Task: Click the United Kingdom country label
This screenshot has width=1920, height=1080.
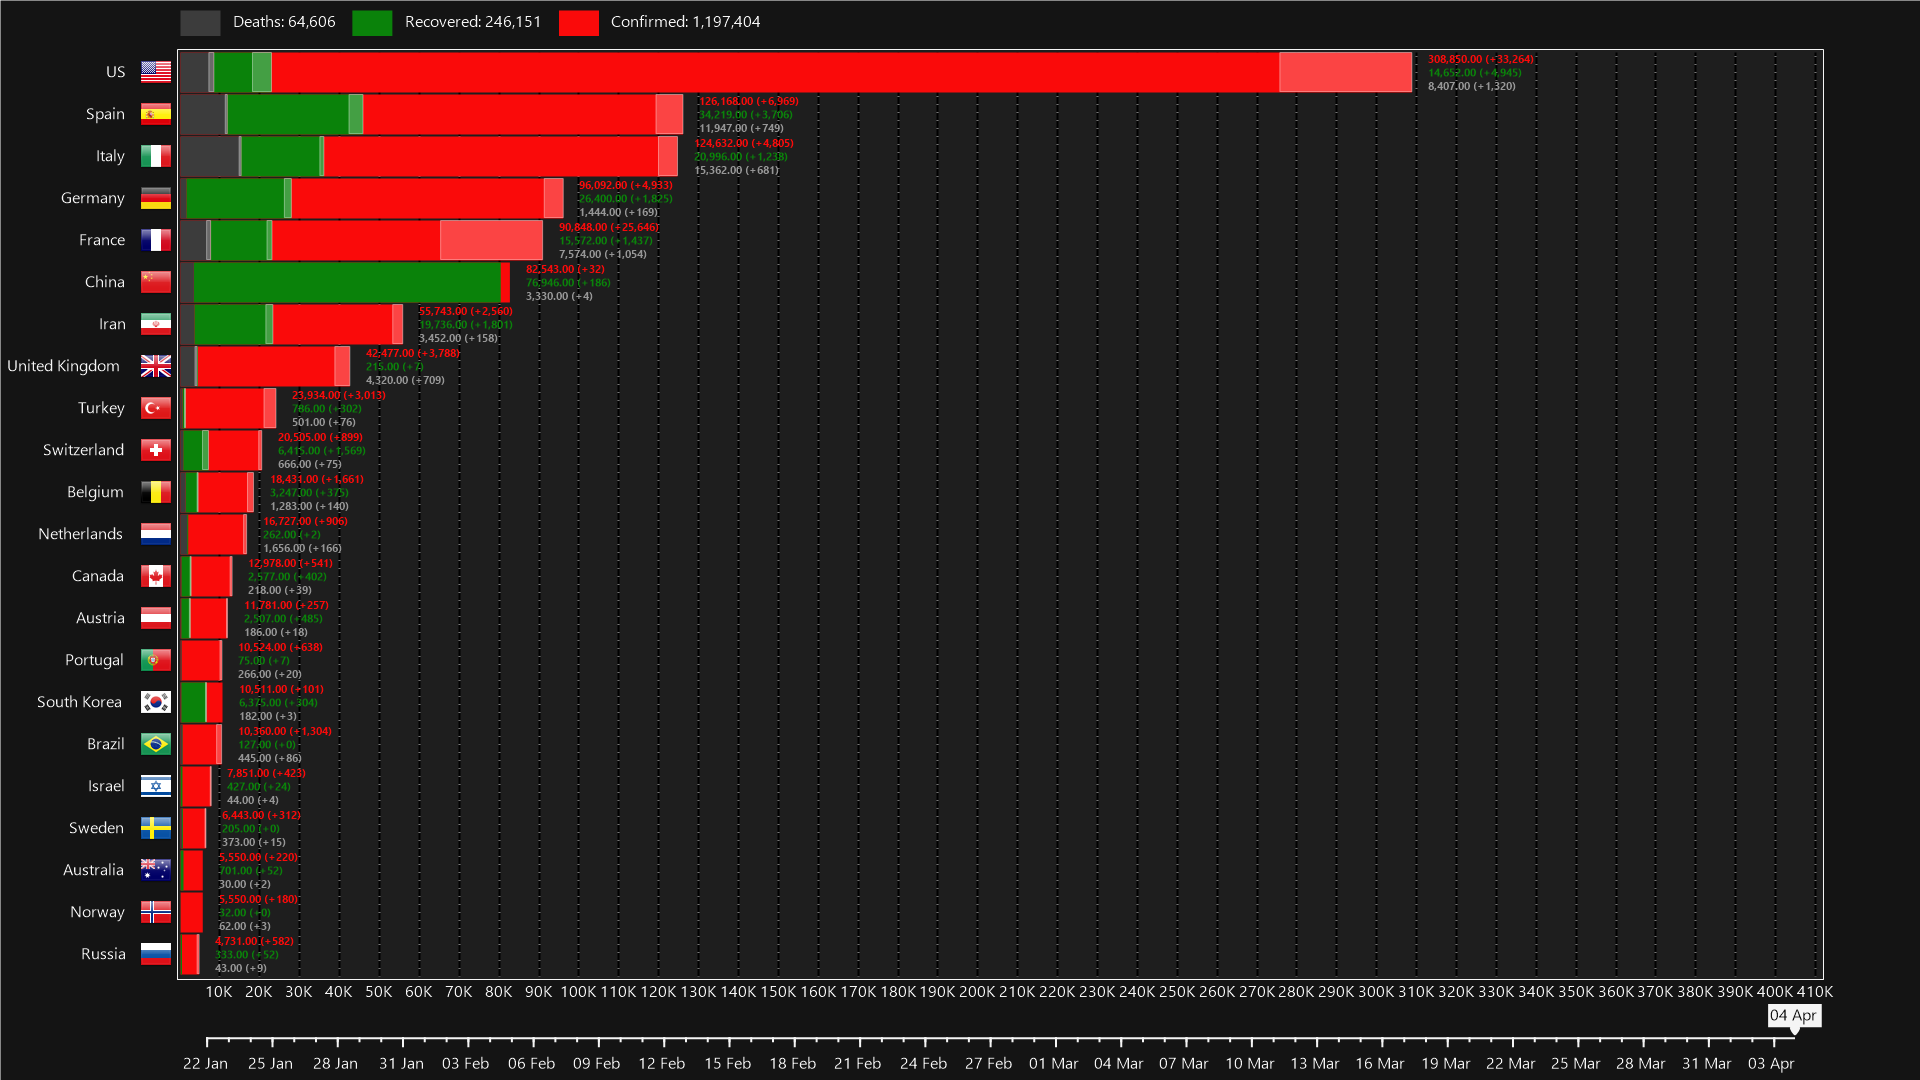Action: (x=63, y=366)
